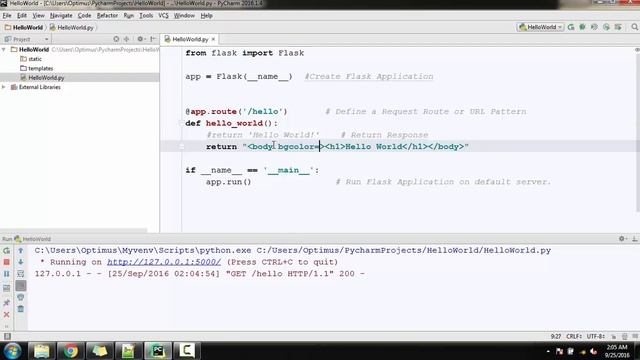Click the HelloWorld.py breadcrumb in navigation bar
640x360 pixels.
[72, 27]
